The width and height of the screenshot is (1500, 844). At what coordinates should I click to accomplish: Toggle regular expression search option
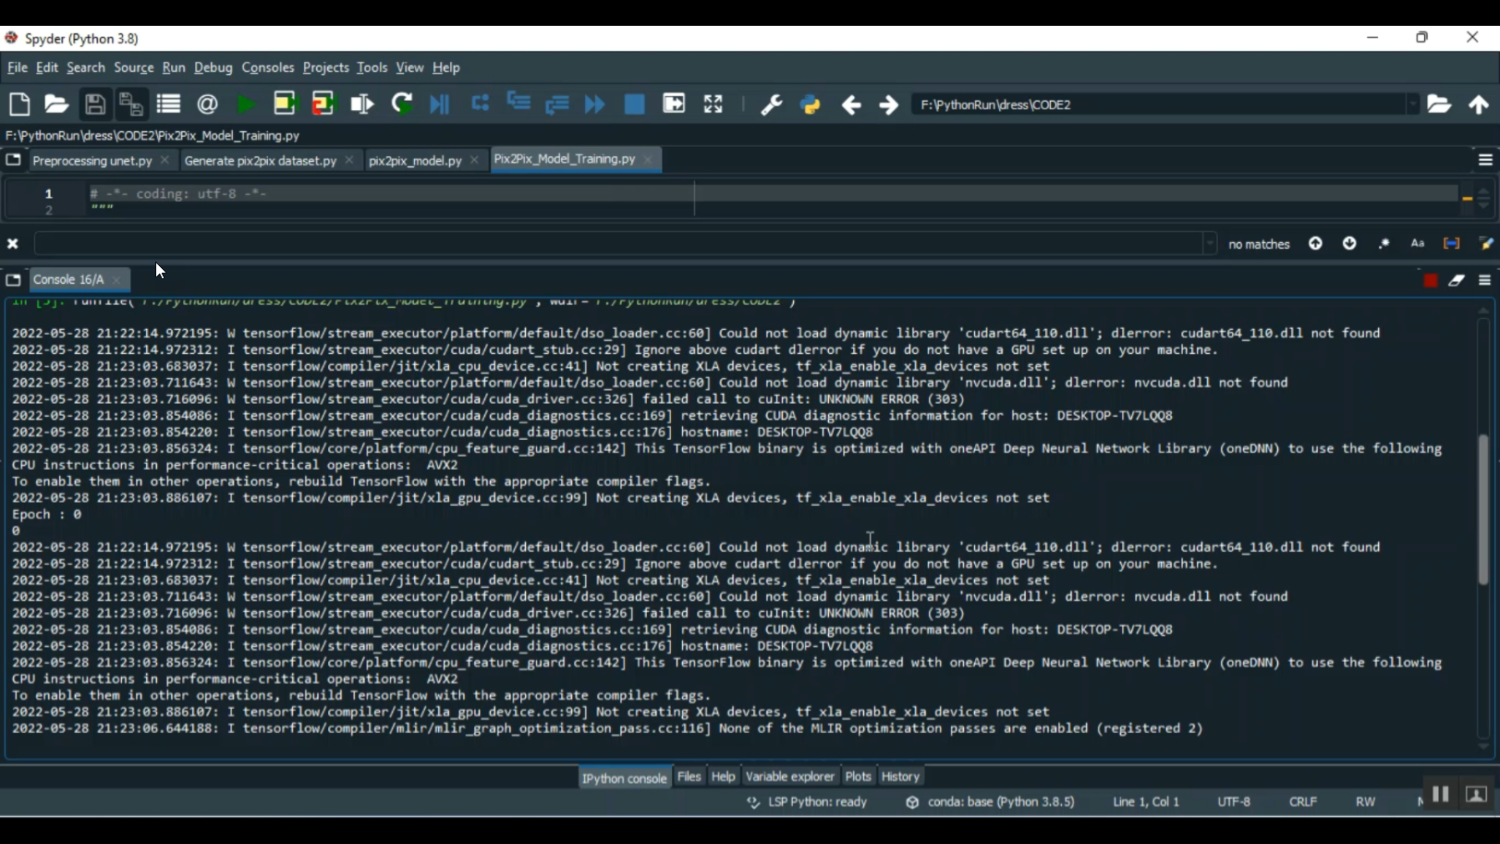tap(1384, 244)
